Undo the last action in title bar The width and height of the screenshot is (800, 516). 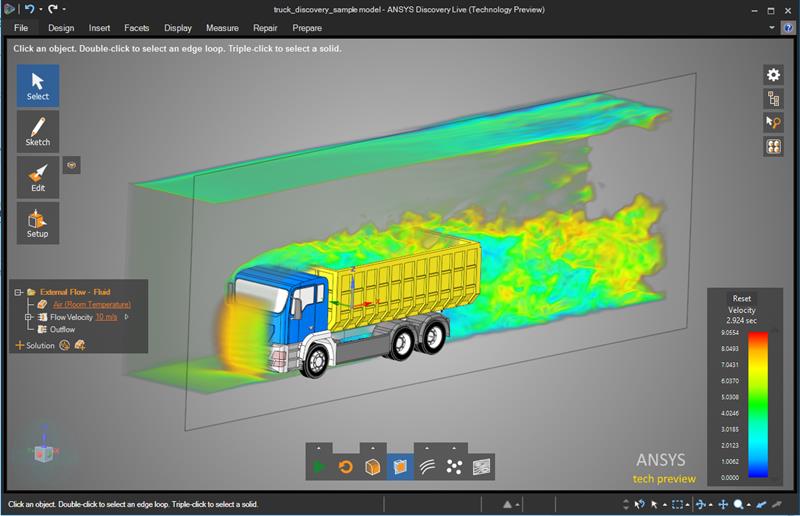click(30, 9)
